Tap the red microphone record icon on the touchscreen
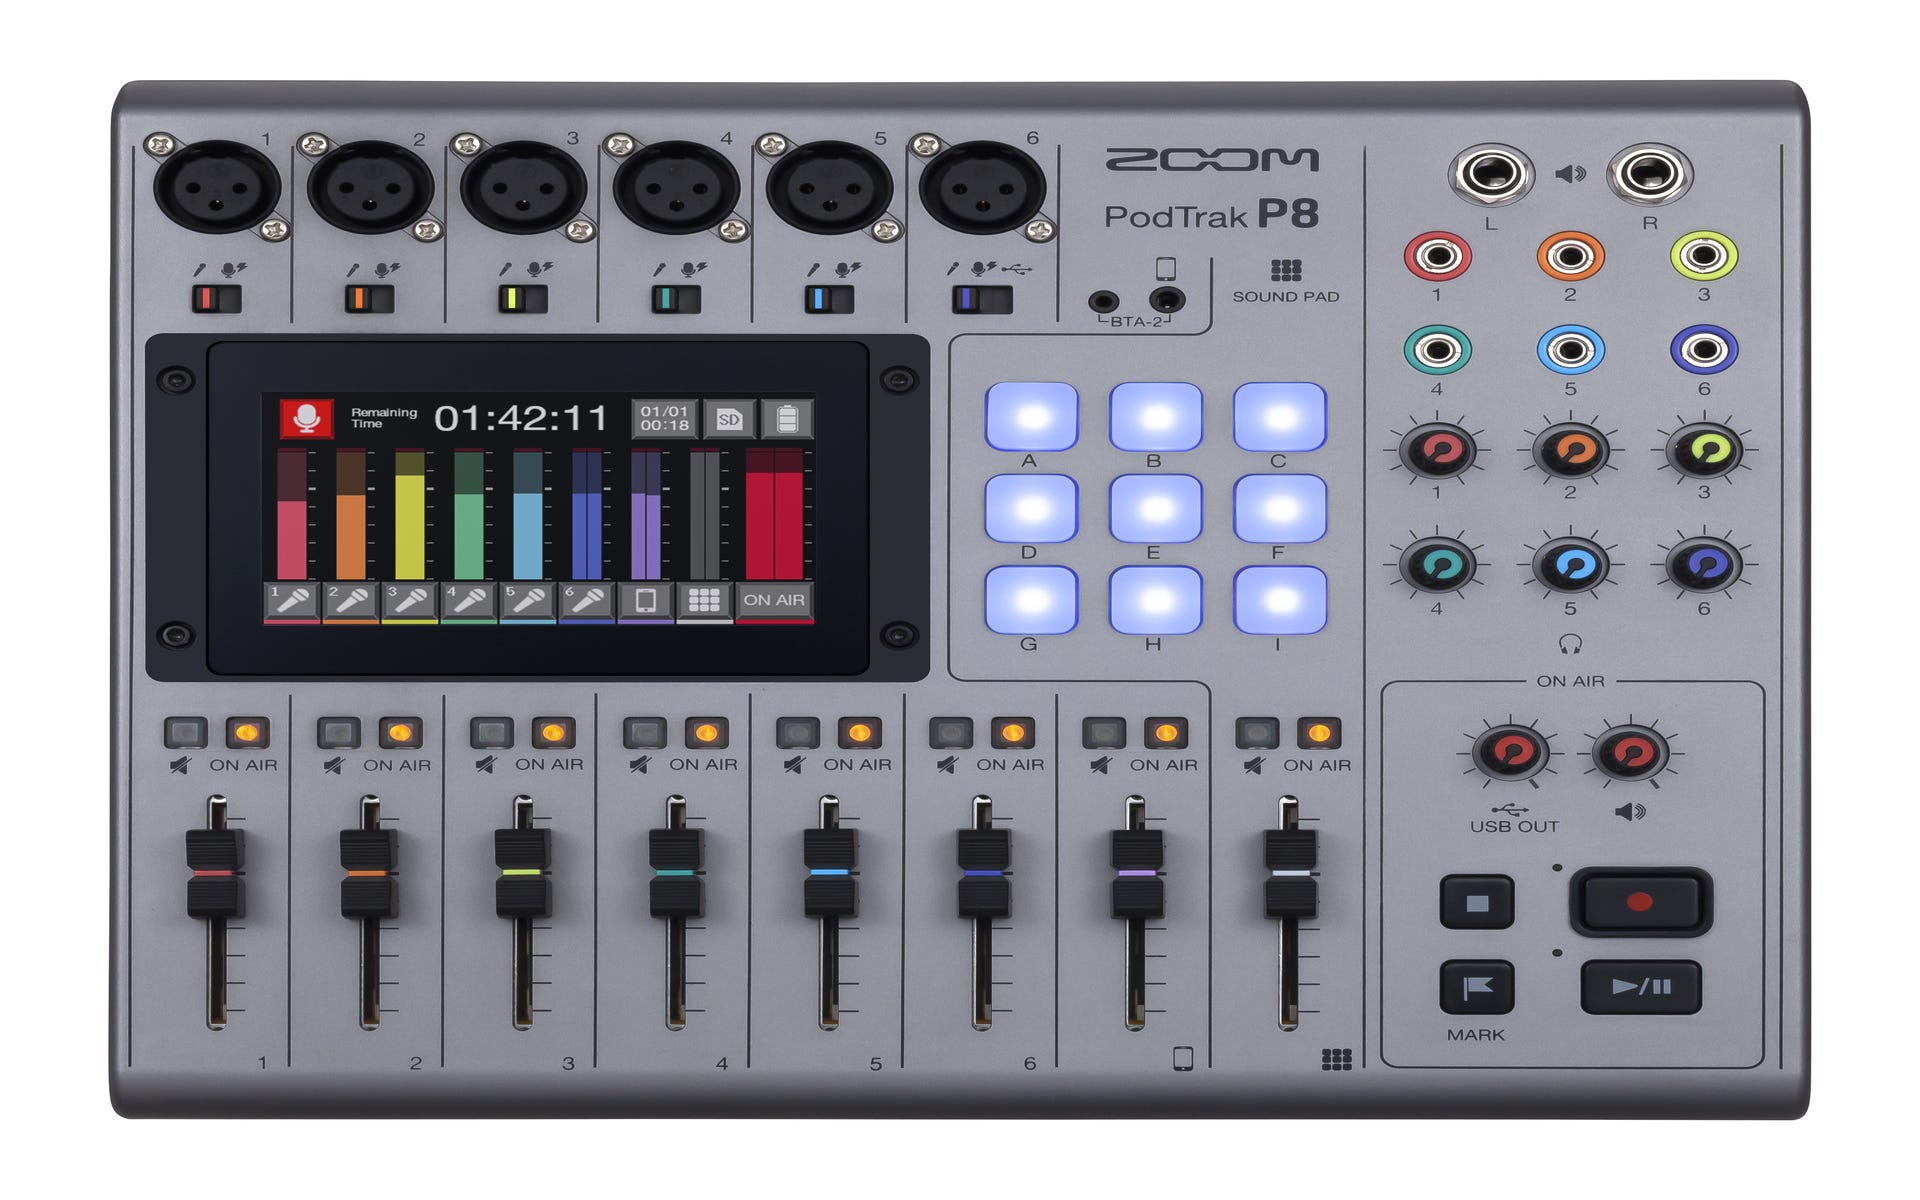1920x1200 pixels. click(x=306, y=418)
